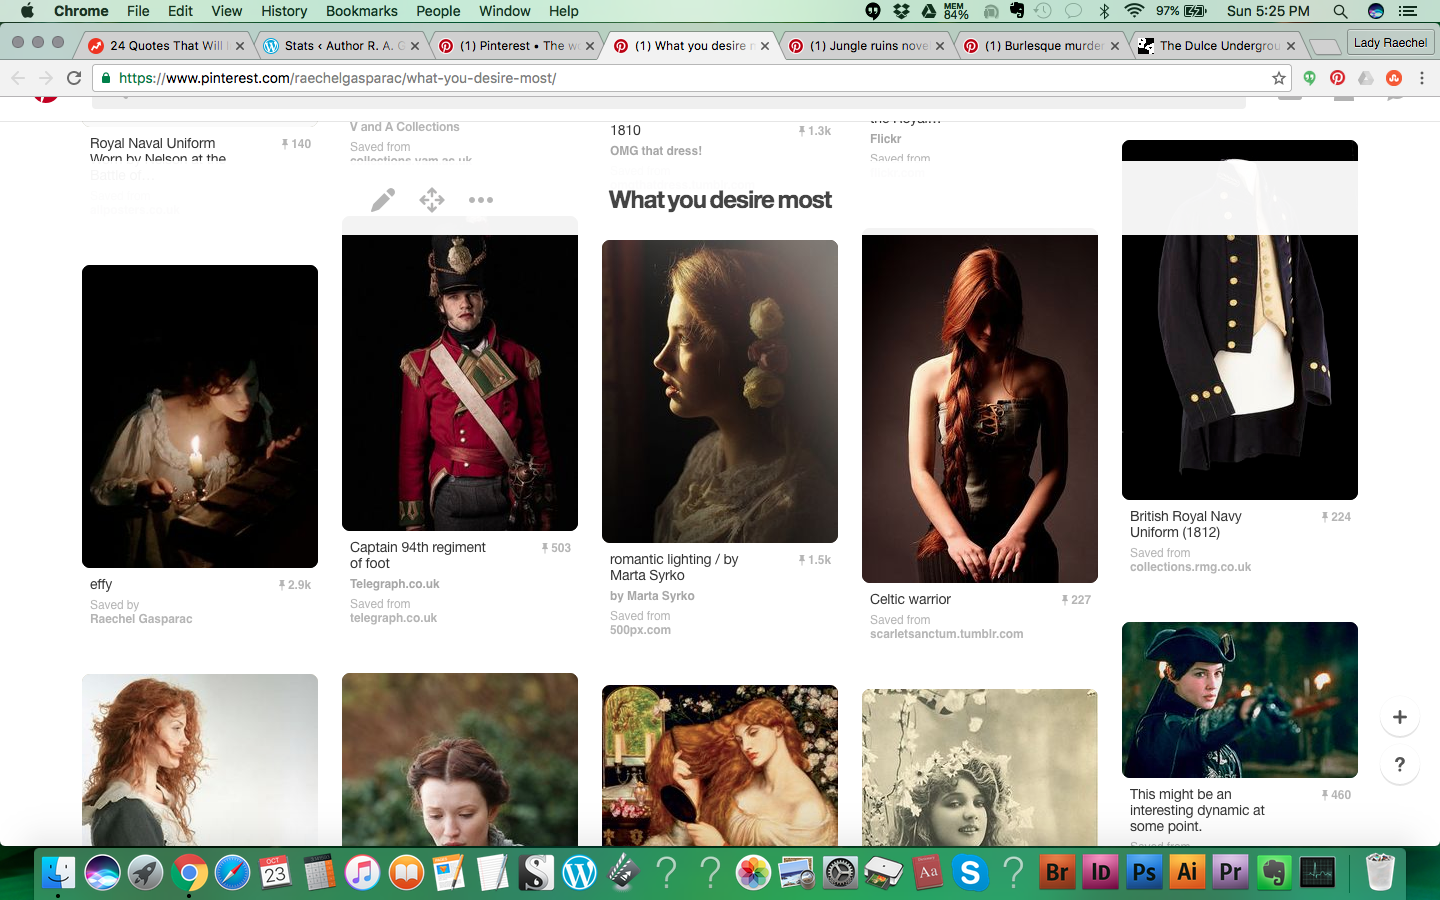
Task: Open the three-dots more options menu above the board
Action: point(481,200)
